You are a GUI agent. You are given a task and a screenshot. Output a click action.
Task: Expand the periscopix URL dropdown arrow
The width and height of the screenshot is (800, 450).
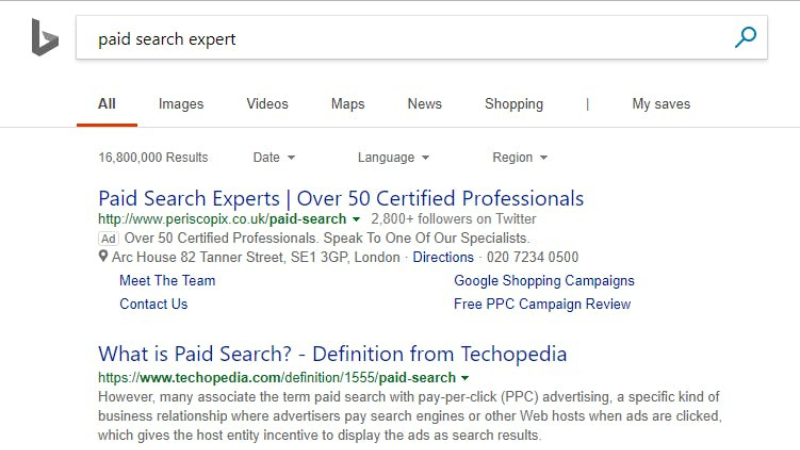(x=356, y=219)
